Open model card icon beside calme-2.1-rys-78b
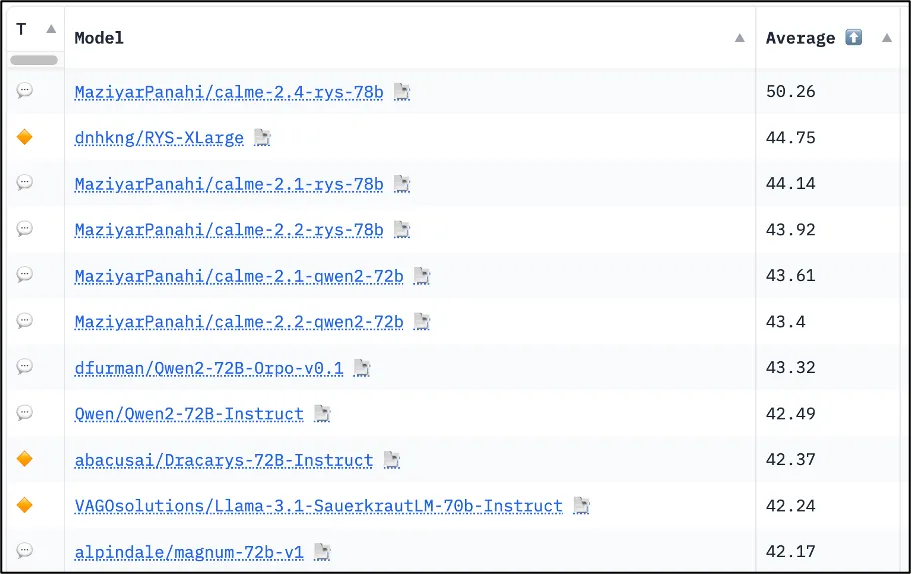Image resolution: width=912 pixels, height=574 pixels. point(402,184)
